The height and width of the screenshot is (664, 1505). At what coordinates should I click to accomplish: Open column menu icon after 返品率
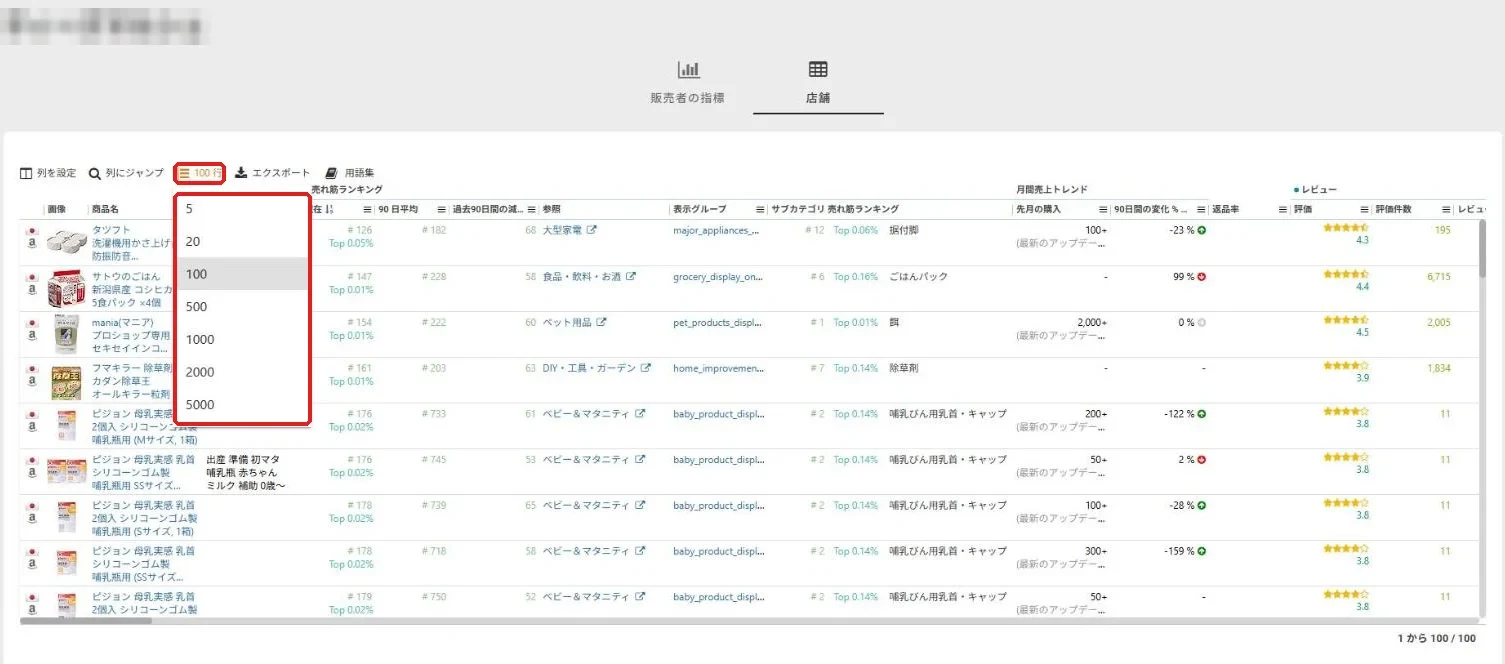tap(1283, 209)
